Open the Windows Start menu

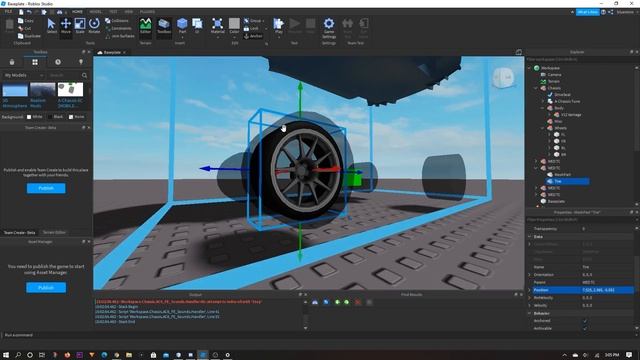pyautogui.click(x=6, y=355)
